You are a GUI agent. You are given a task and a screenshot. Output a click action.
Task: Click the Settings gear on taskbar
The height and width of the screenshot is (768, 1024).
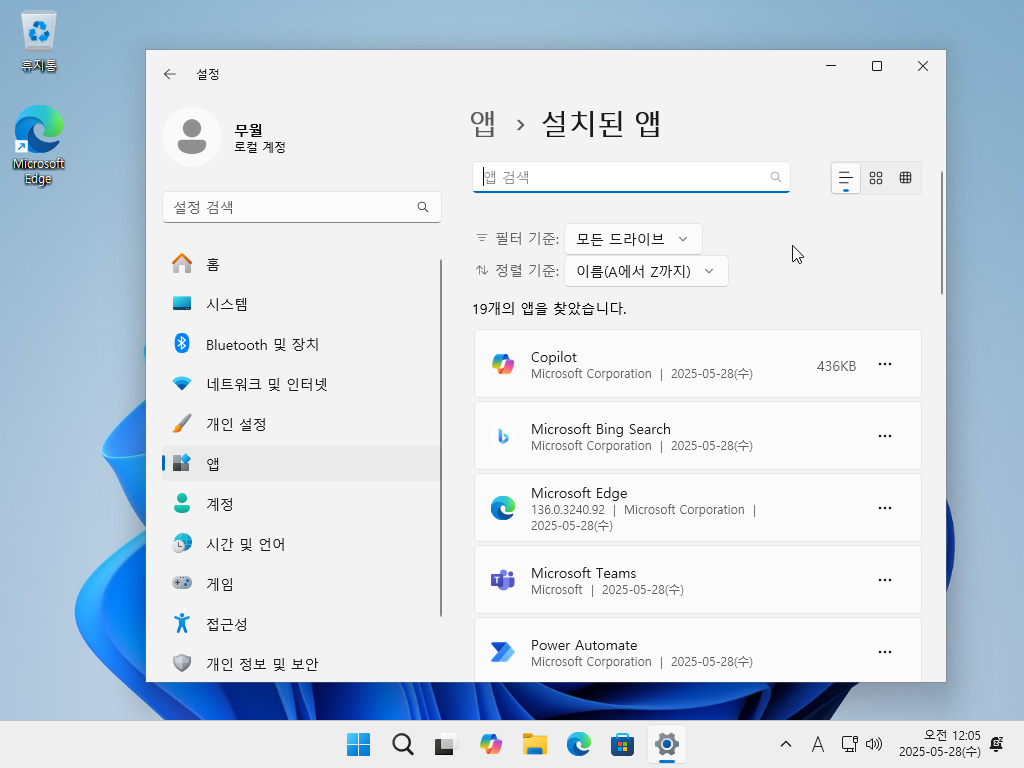(x=667, y=744)
